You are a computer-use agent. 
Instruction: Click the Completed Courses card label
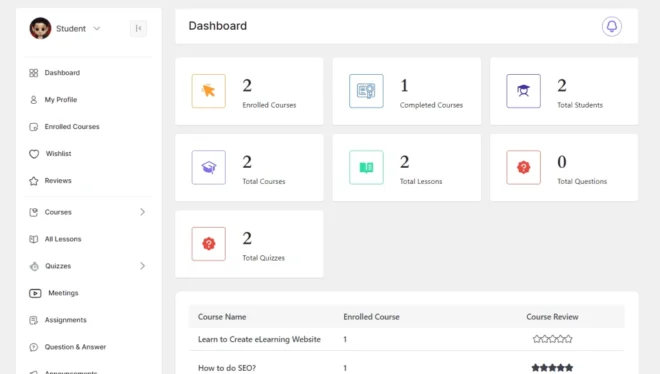[431, 105]
